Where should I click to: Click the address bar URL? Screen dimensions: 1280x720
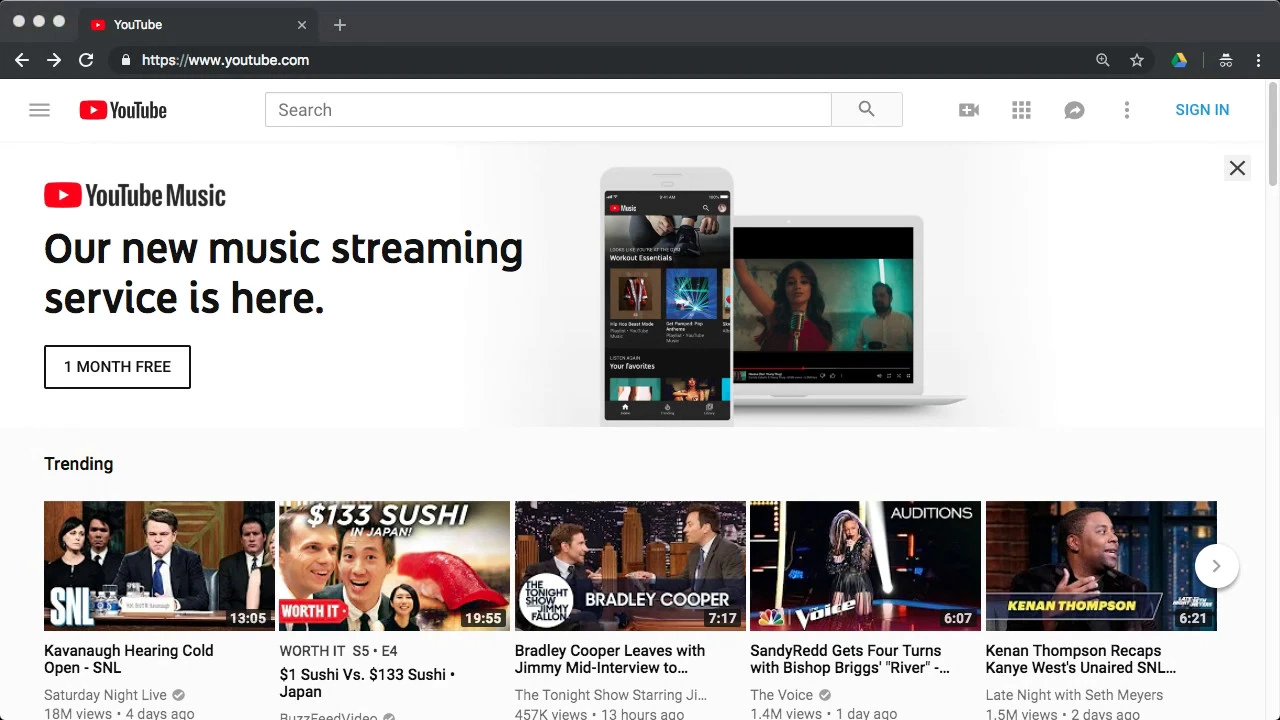[225, 60]
